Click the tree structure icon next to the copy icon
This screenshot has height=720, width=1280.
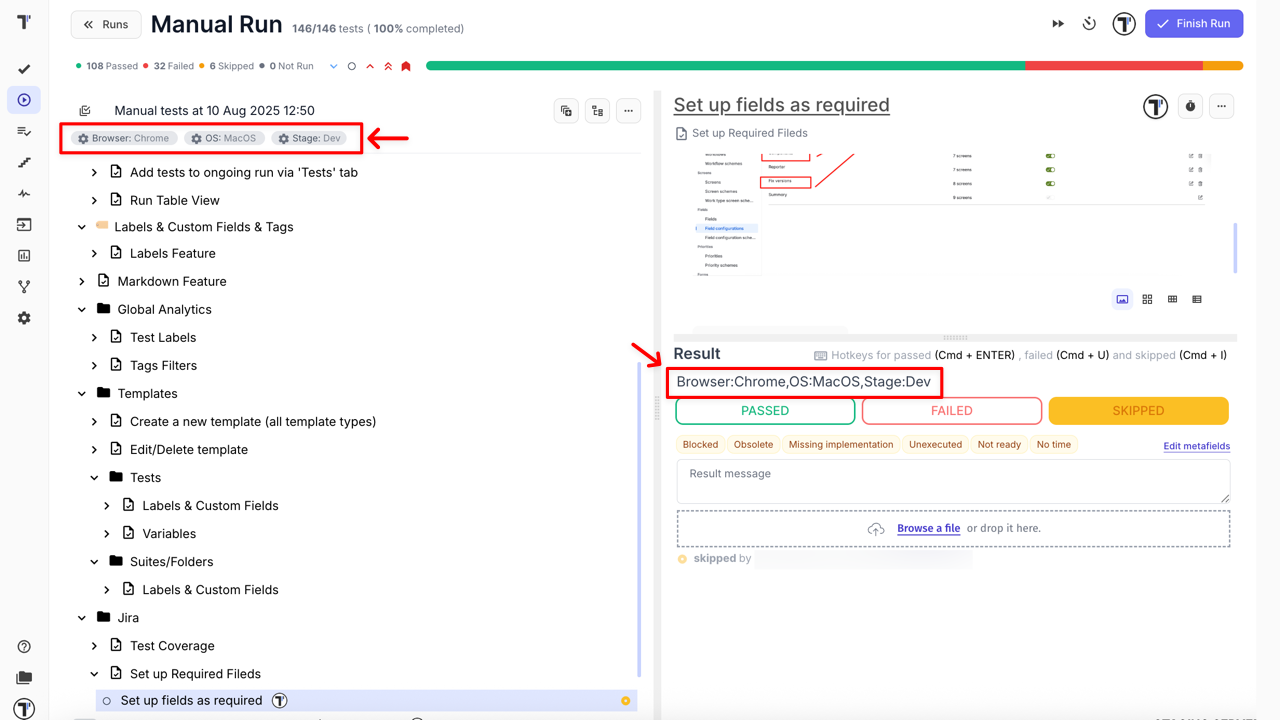coord(597,110)
